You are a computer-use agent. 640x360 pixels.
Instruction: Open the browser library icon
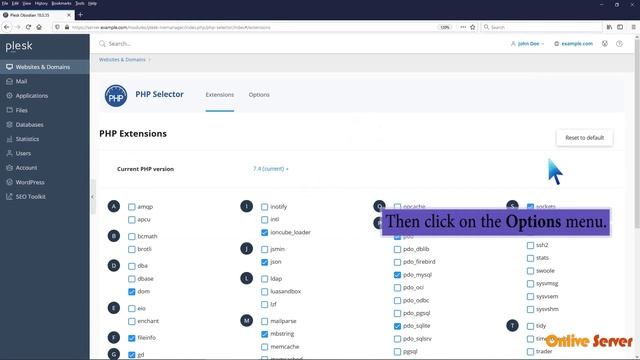[x=609, y=27]
